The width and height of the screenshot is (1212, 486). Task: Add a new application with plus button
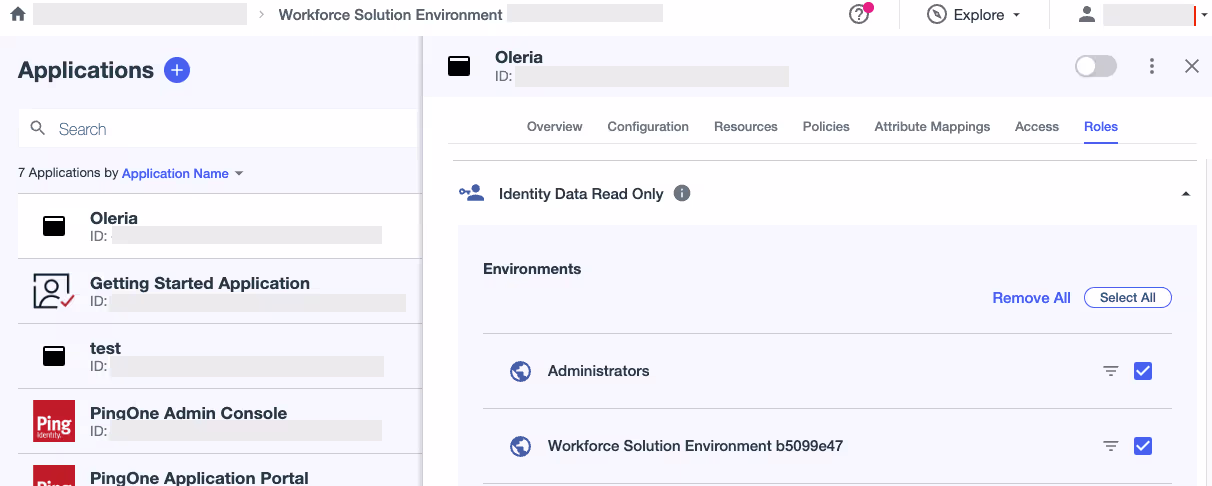coord(177,70)
